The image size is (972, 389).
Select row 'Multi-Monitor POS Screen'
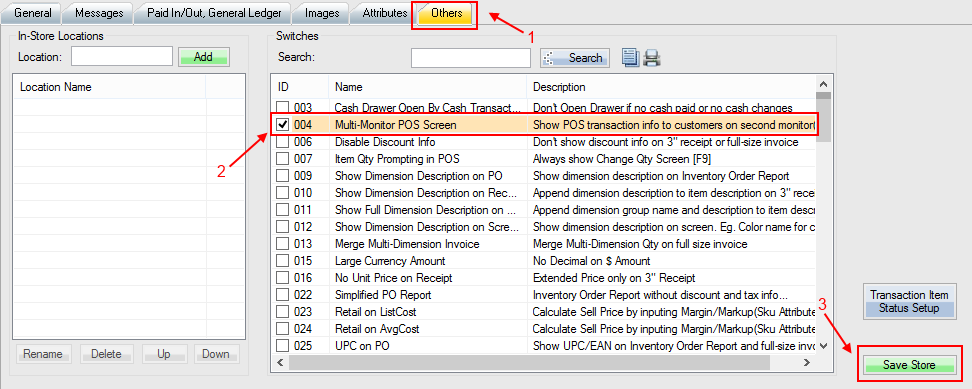pyautogui.click(x=544, y=125)
